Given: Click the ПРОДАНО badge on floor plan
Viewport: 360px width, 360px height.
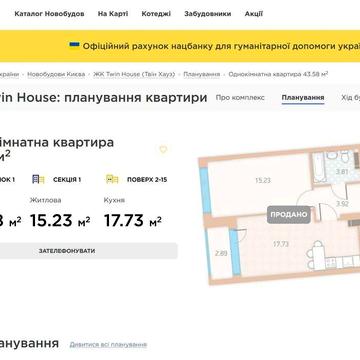Looking at the screenshot, I should pos(289,215).
